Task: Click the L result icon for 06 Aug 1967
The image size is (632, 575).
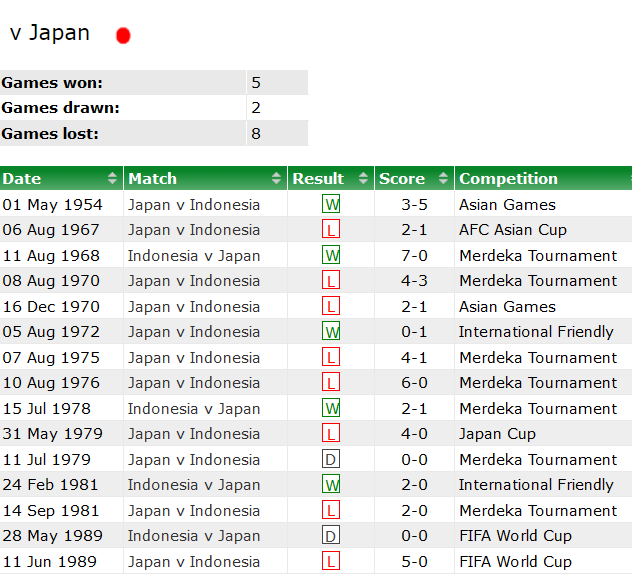Action: click(x=331, y=230)
